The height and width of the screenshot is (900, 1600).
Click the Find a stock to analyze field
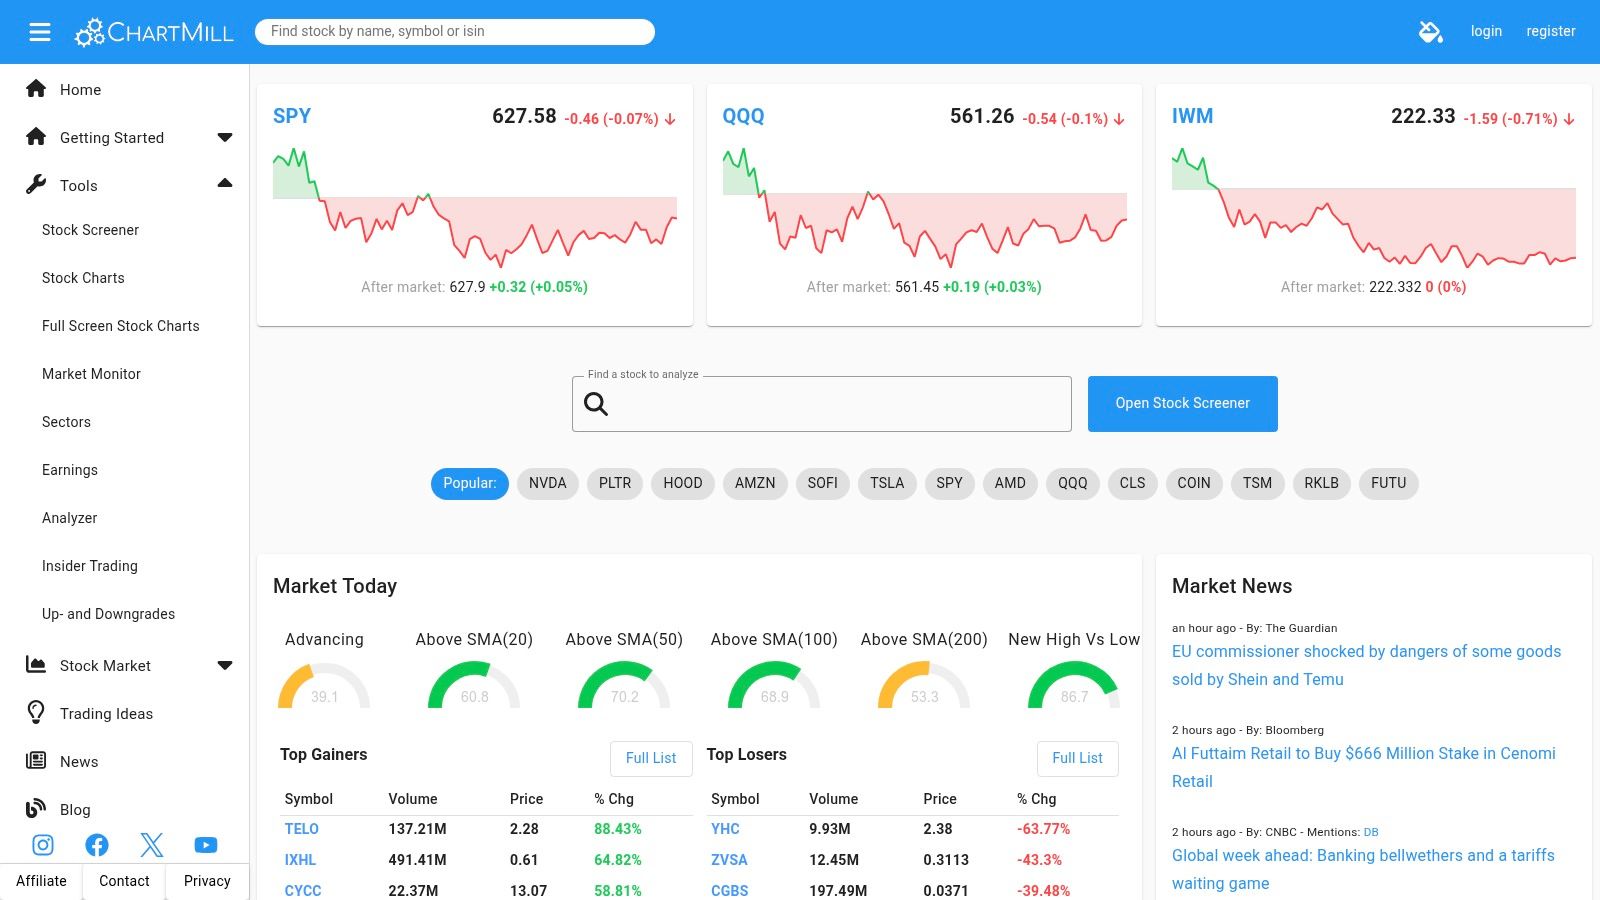pyautogui.click(x=822, y=404)
